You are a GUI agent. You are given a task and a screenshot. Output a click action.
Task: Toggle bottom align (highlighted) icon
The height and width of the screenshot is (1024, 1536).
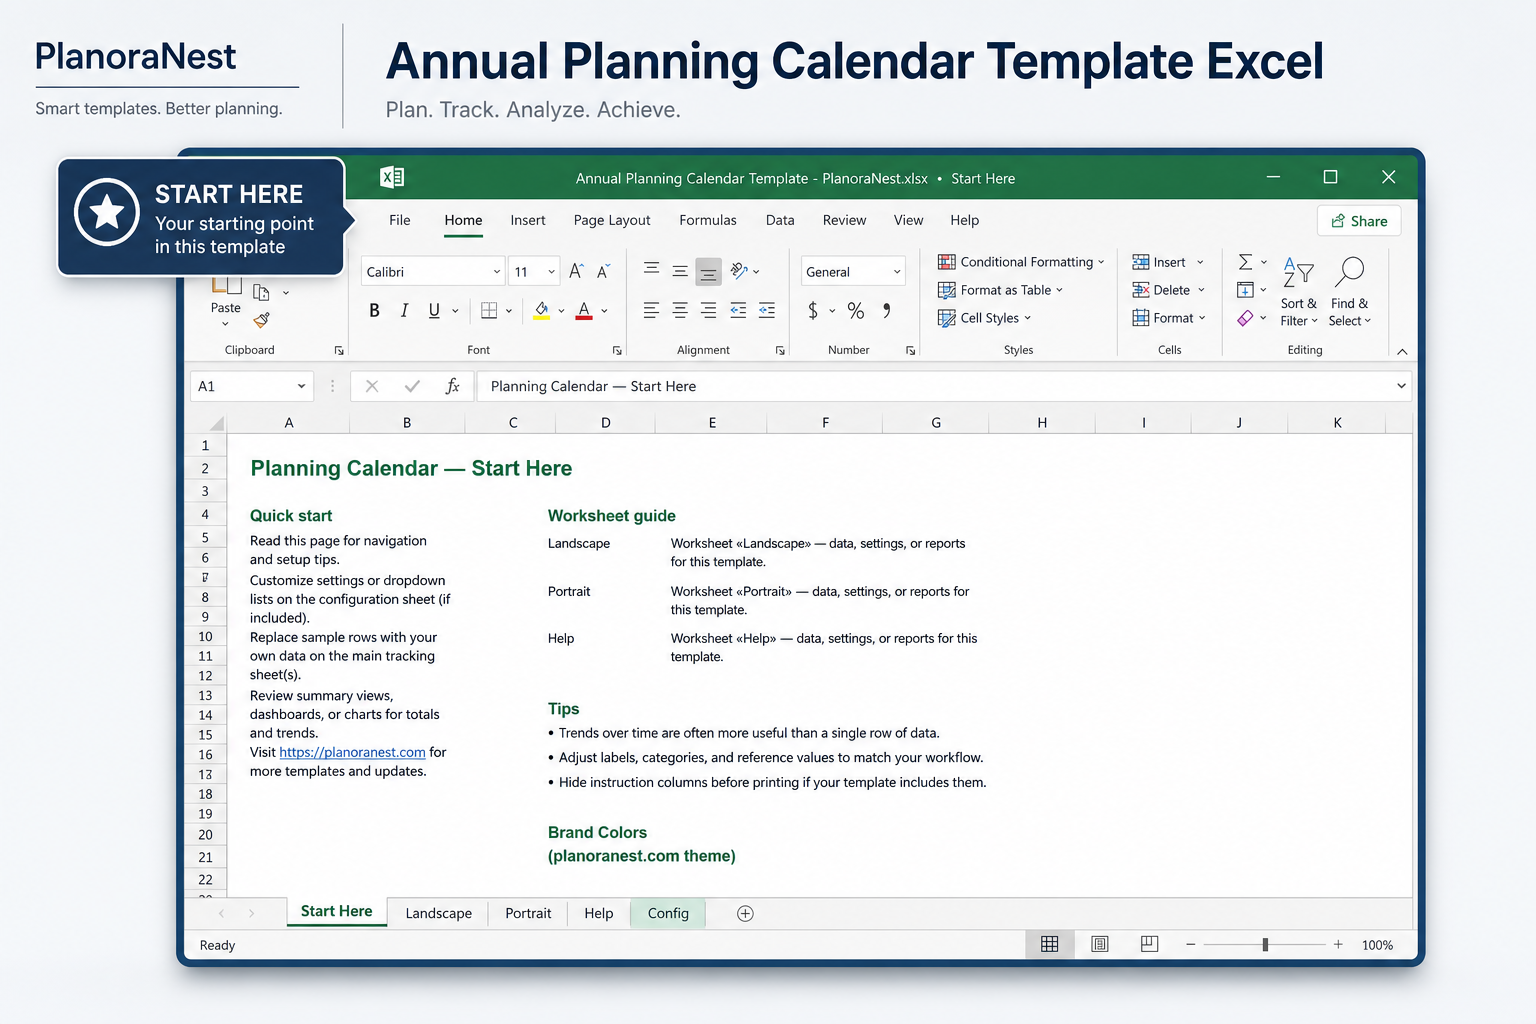(x=708, y=272)
